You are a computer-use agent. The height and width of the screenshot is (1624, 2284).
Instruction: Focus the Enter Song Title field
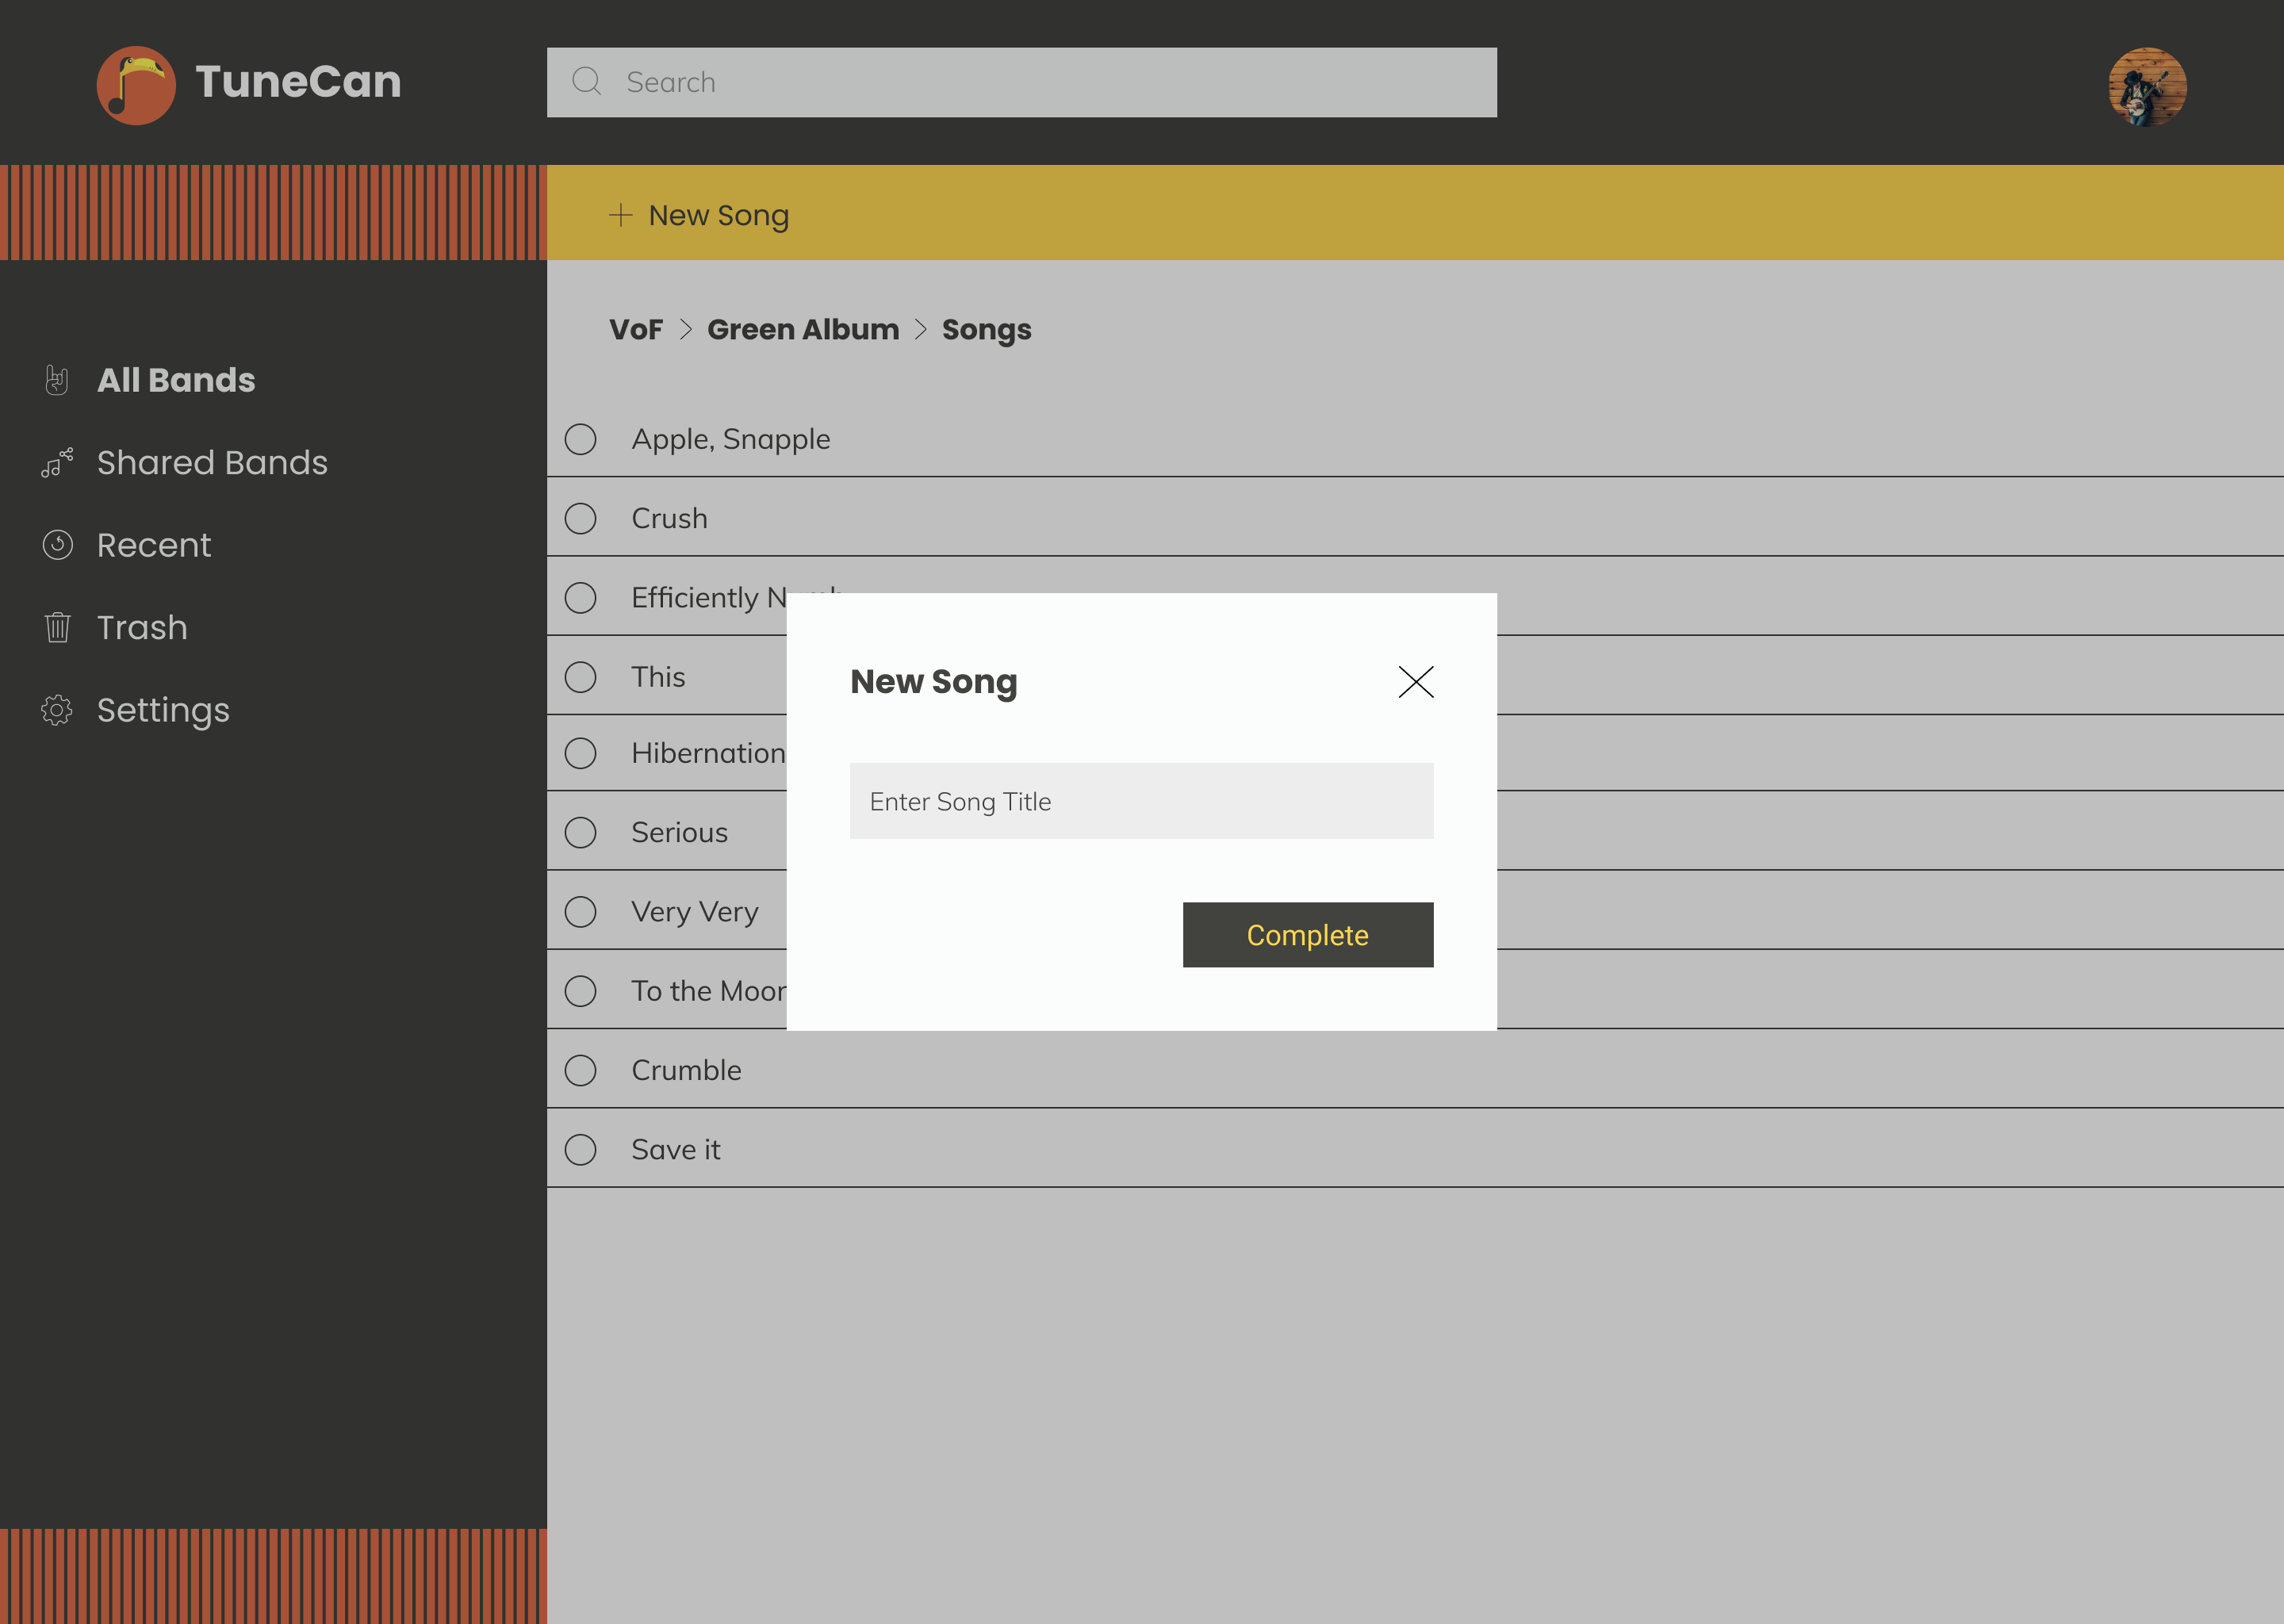tap(1142, 801)
